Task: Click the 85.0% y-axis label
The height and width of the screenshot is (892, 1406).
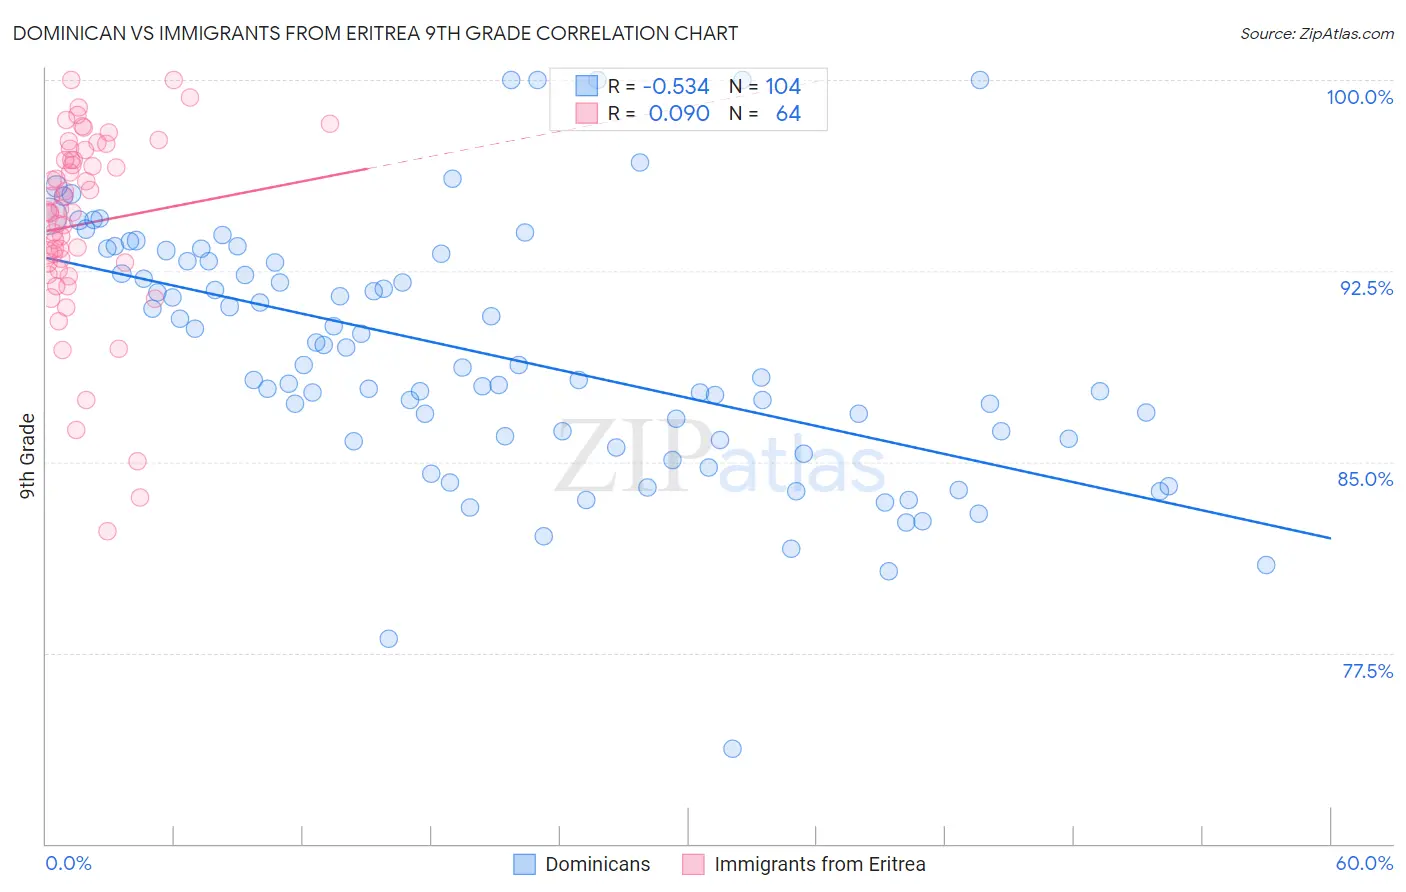Action: pos(1366,479)
